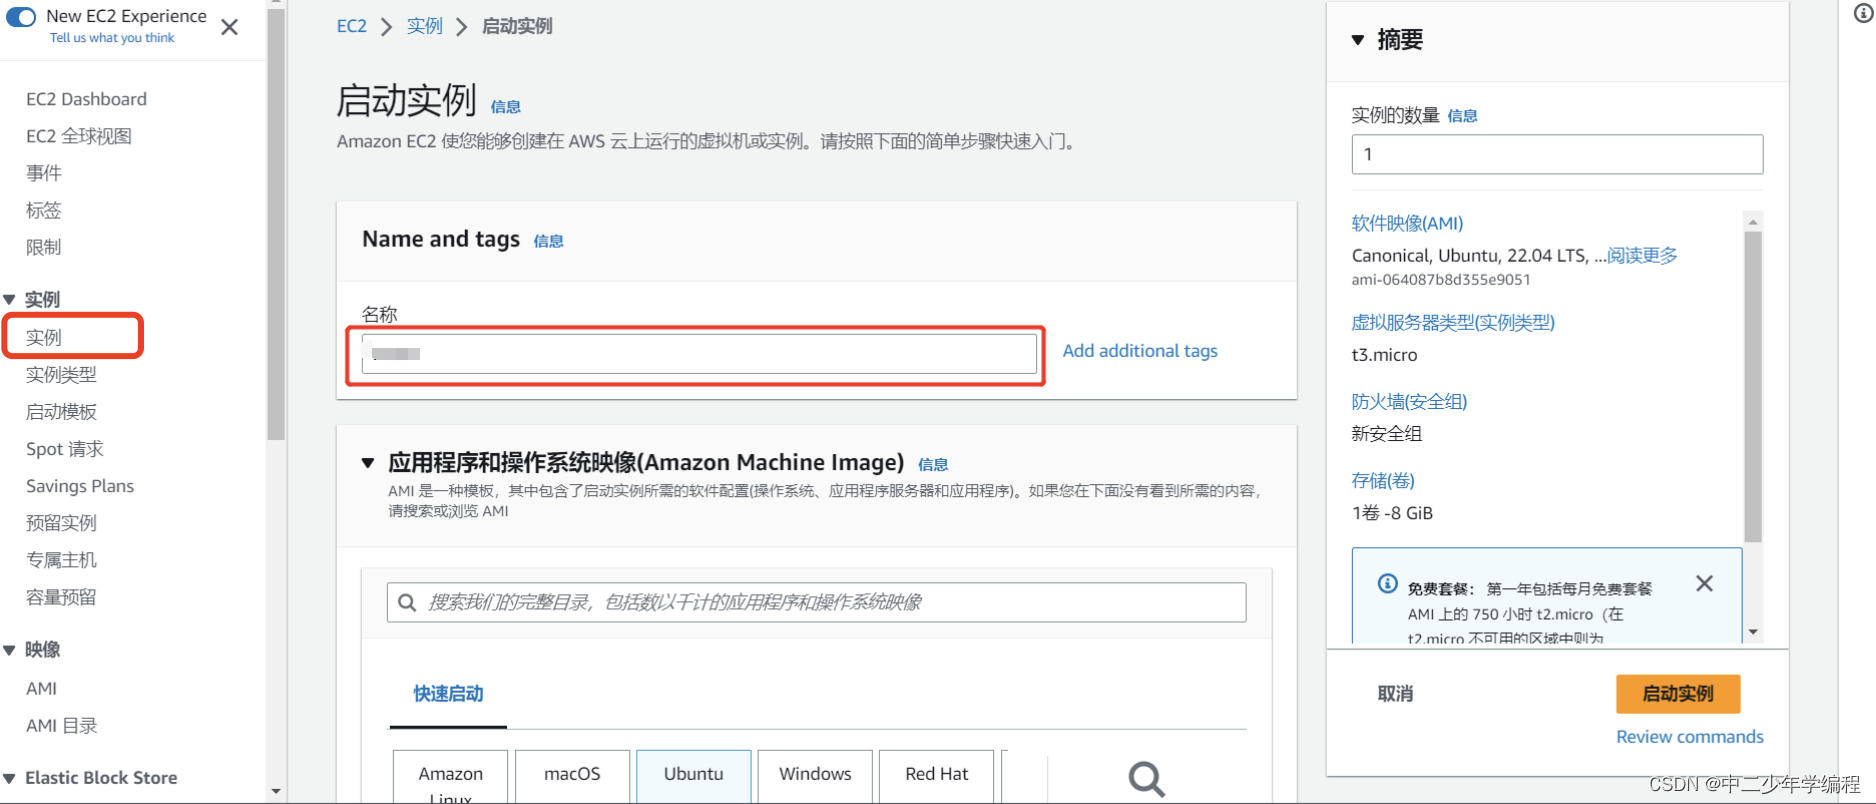1876x804 pixels.
Task: Open 启动模板 in the sidebar
Action: pos(61,411)
